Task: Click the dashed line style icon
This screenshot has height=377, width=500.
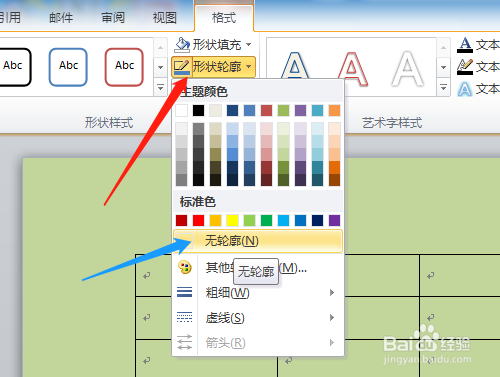Action: click(184, 317)
